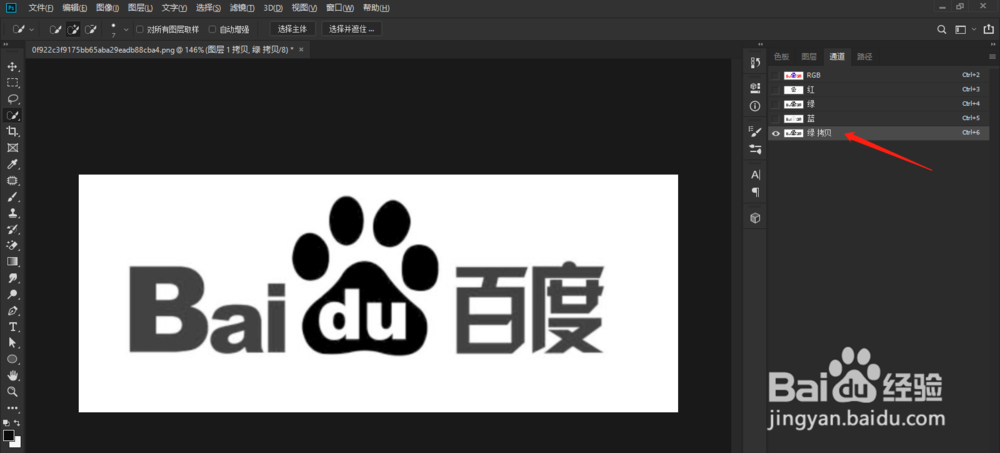Choose Subtract from Selection mode
Screen dimensions: 1000x453
(x=91, y=29)
